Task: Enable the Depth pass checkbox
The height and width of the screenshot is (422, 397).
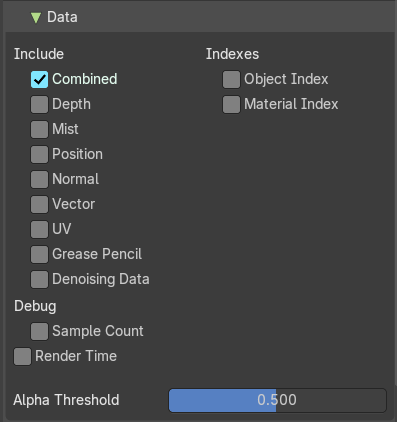Action: 39,104
